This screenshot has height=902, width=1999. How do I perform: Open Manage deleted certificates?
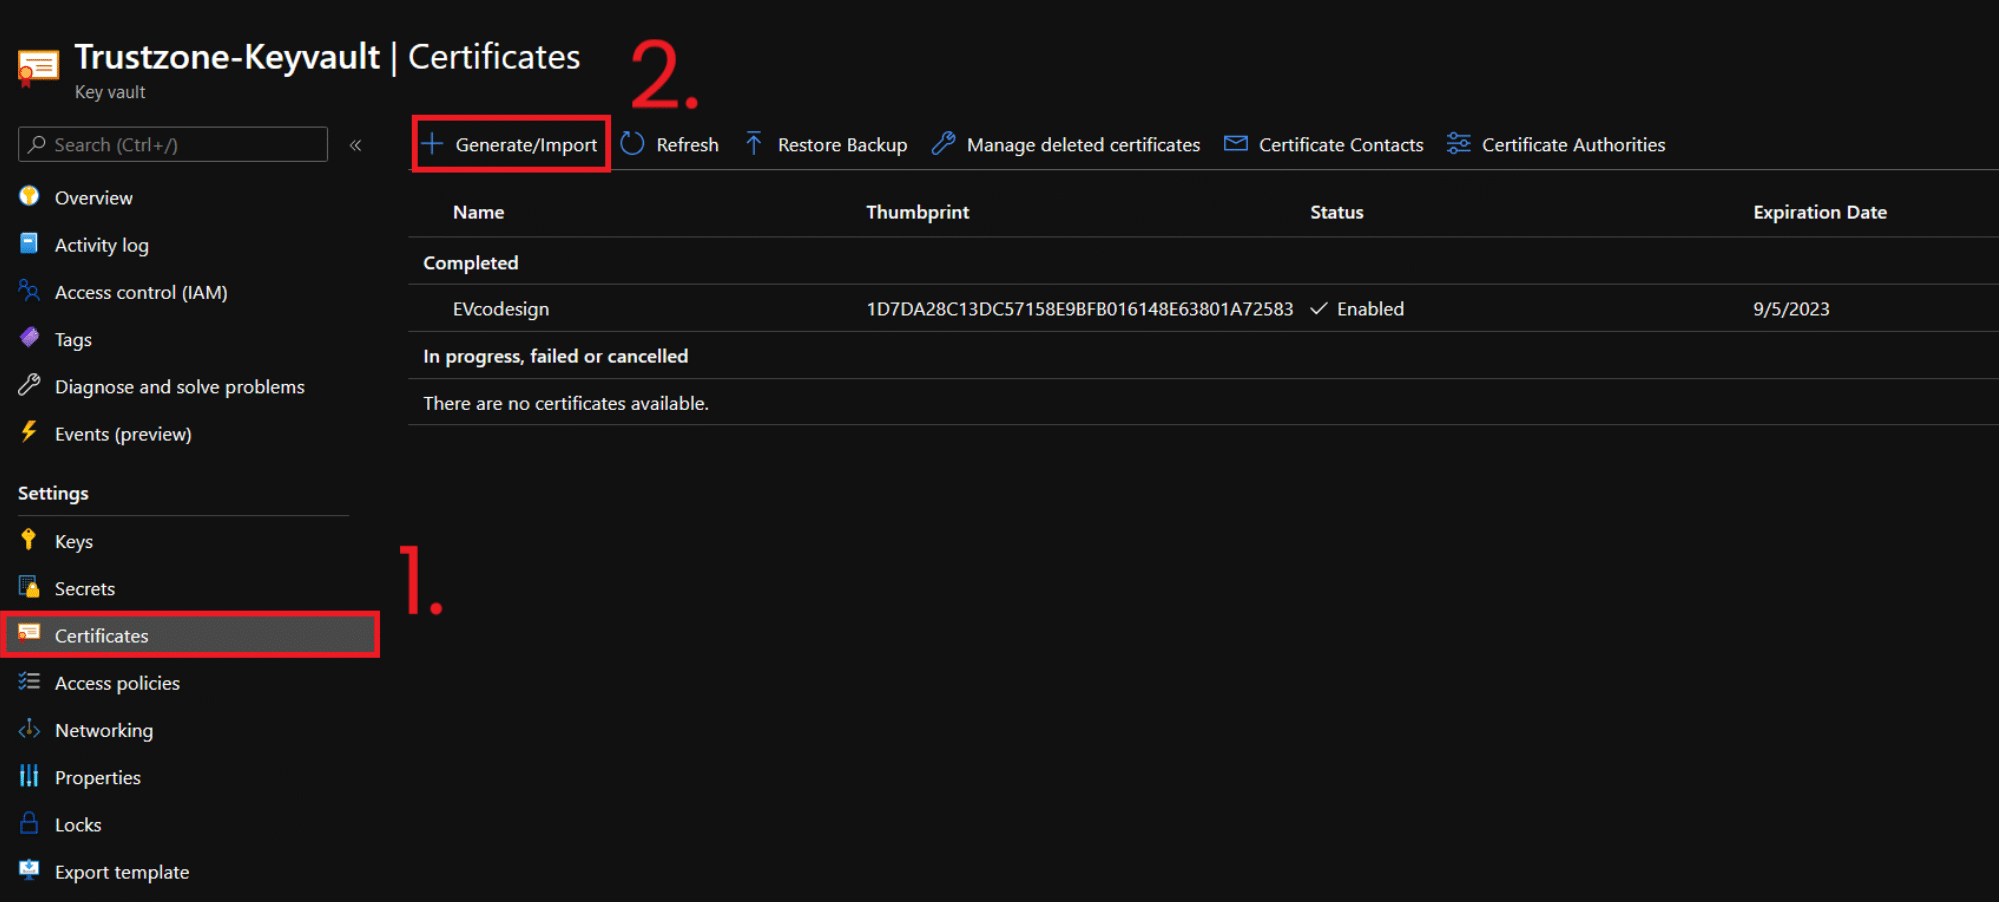[1064, 143]
